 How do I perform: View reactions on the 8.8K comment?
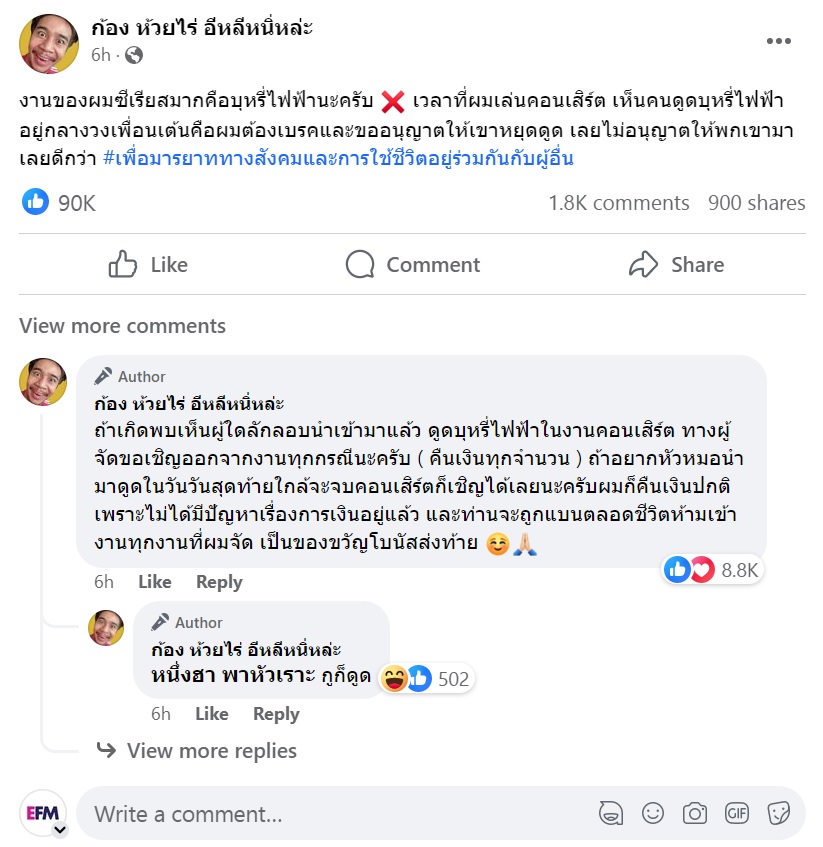click(712, 570)
